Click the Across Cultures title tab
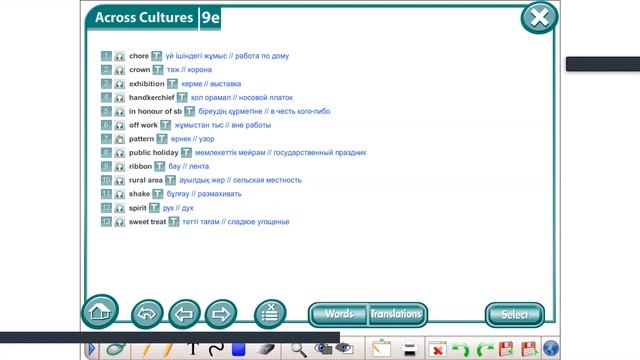 [x=144, y=18]
